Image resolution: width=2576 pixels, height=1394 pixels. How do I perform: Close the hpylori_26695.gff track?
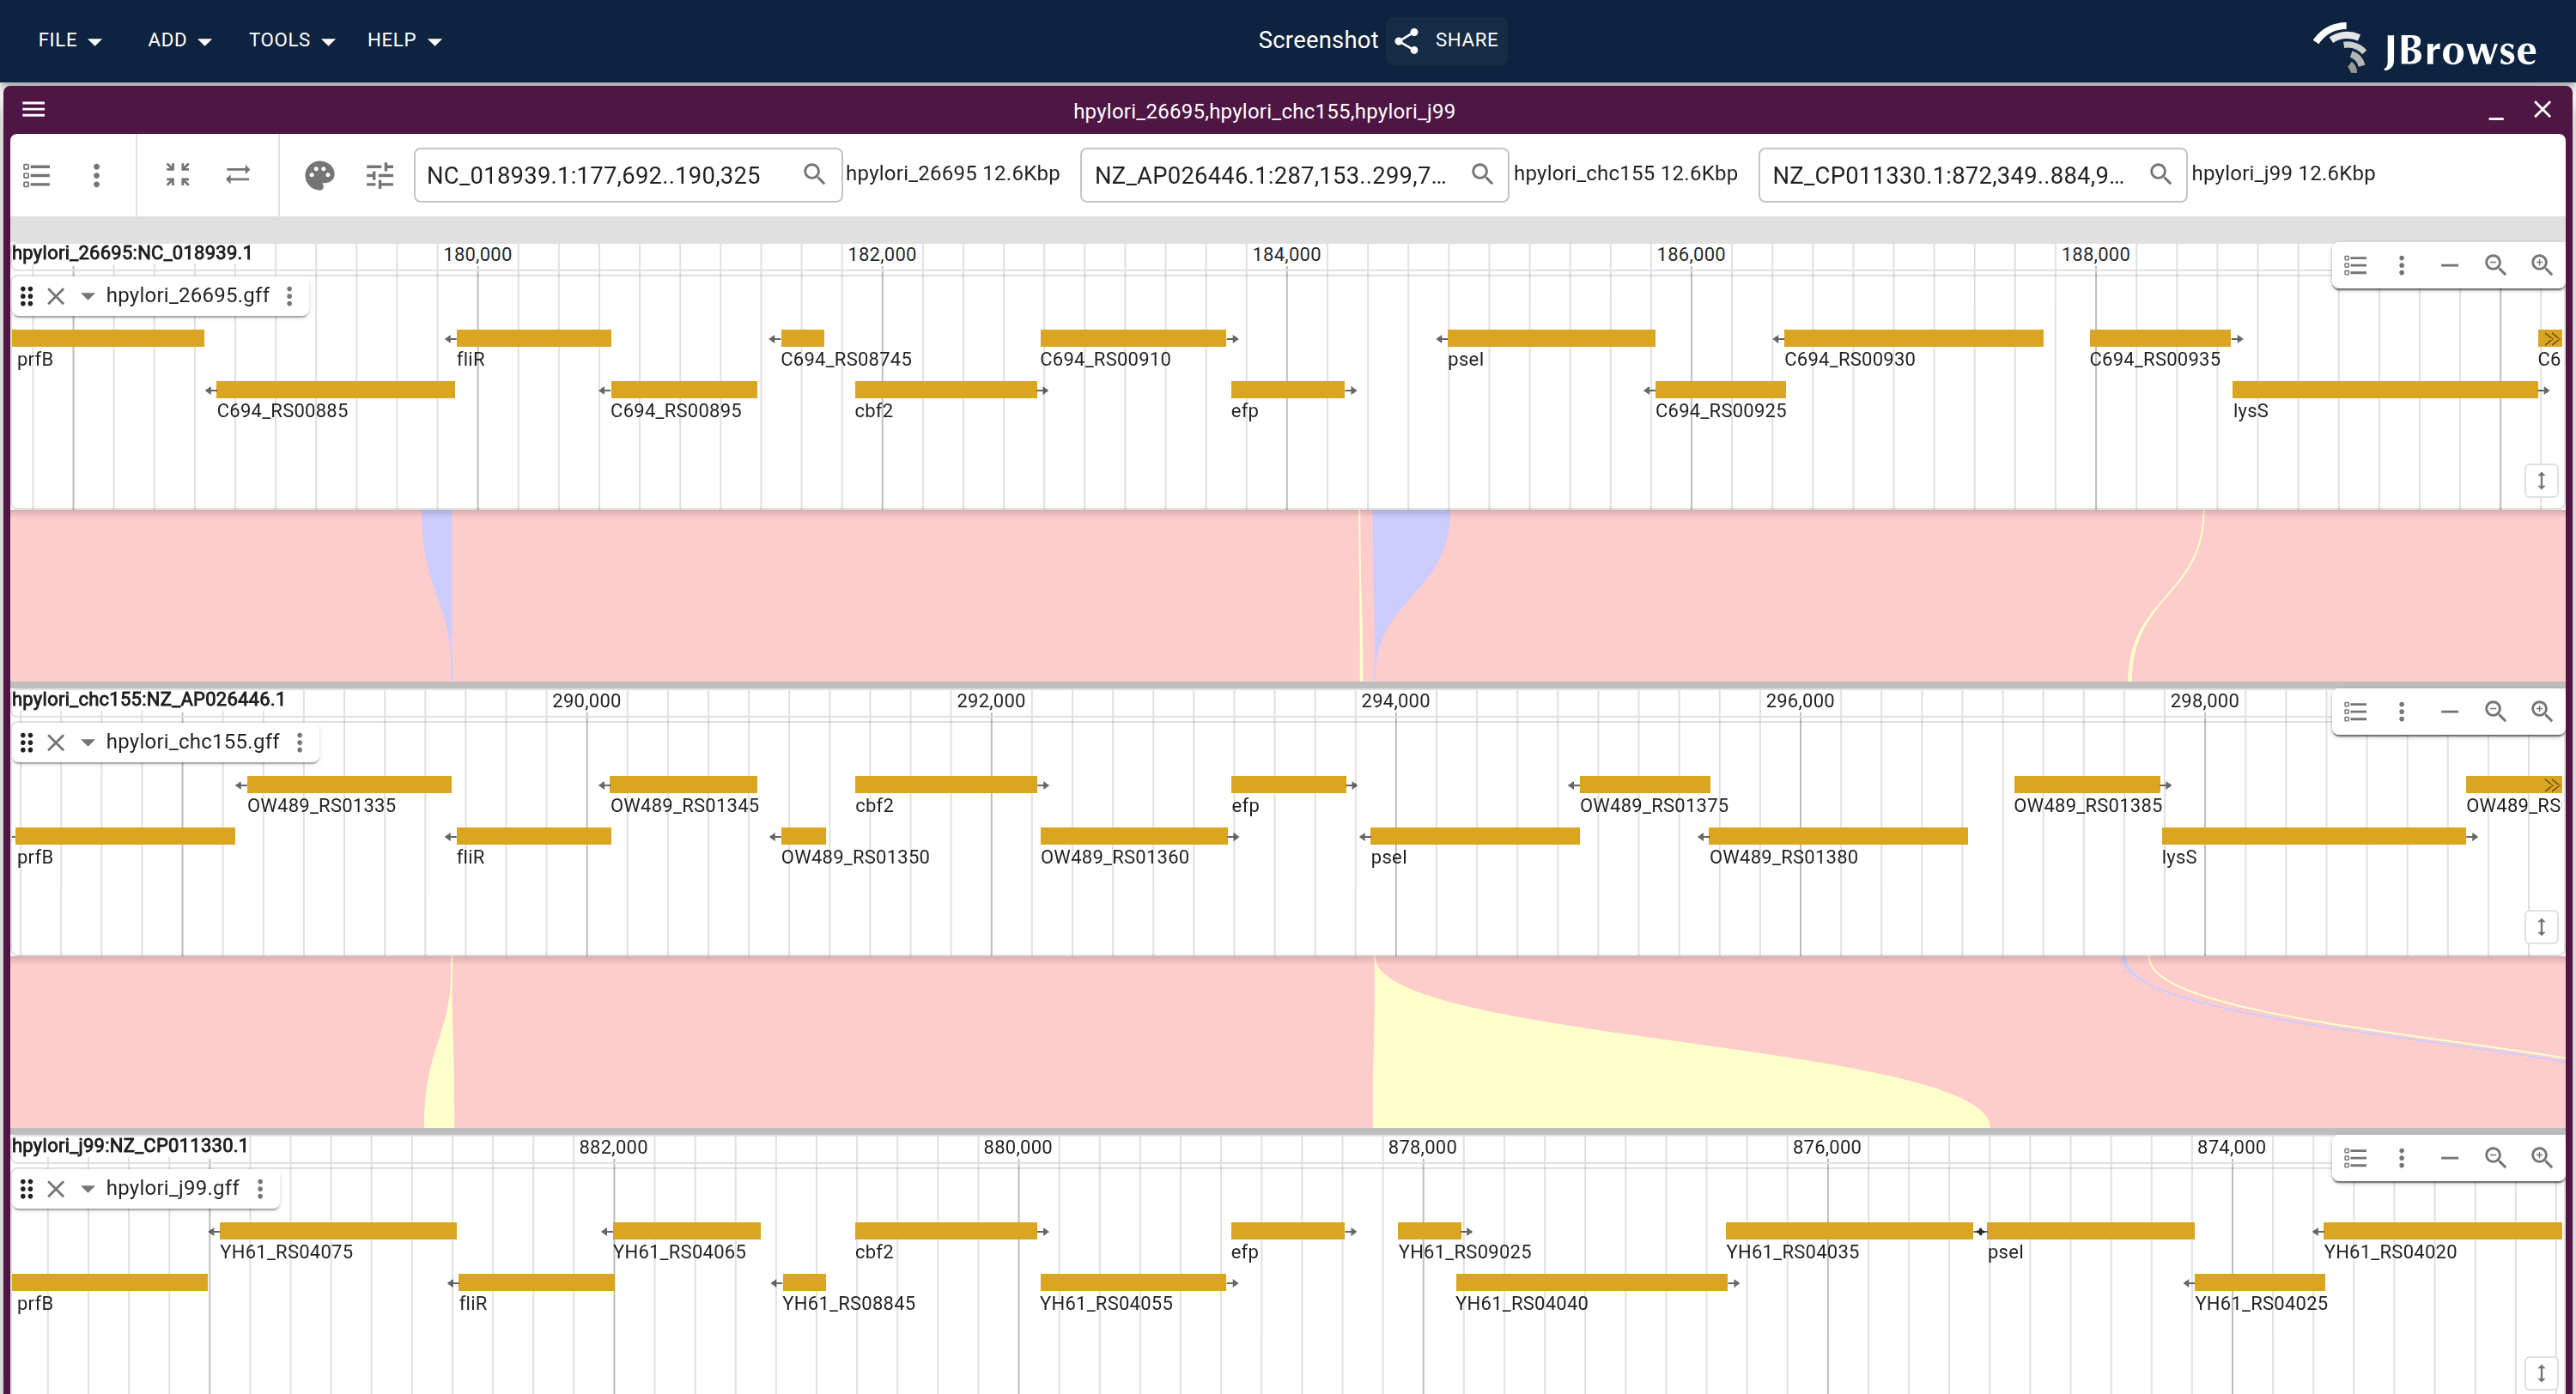tap(56, 296)
